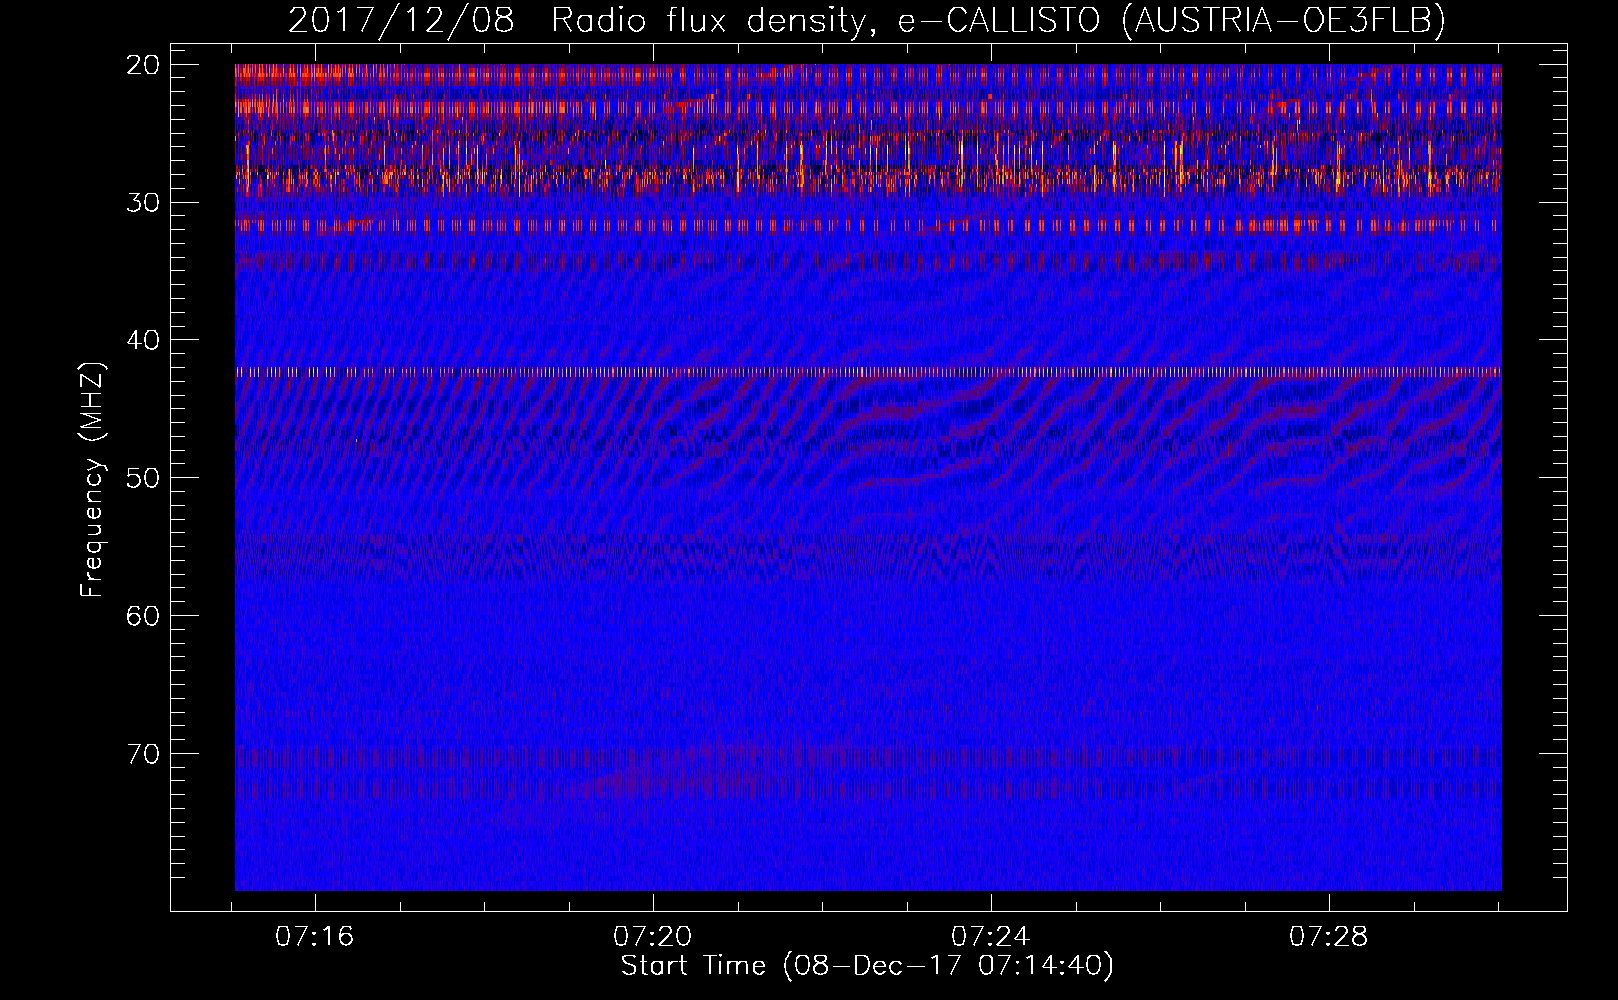Screen dimensions: 1618x1000
Task: Click the time tick label '07:16'
Action: click(x=315, y=937)
